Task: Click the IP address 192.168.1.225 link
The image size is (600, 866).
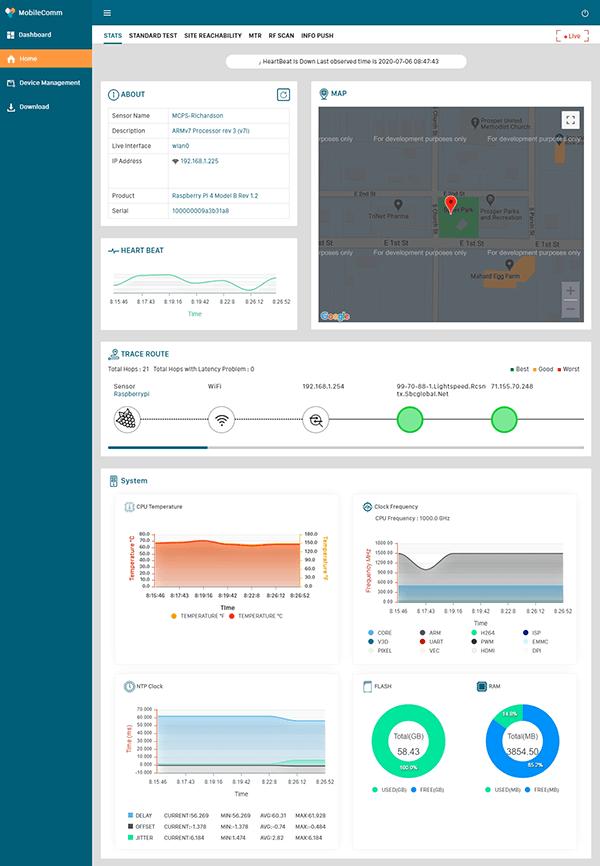Action: pos(199,161)
